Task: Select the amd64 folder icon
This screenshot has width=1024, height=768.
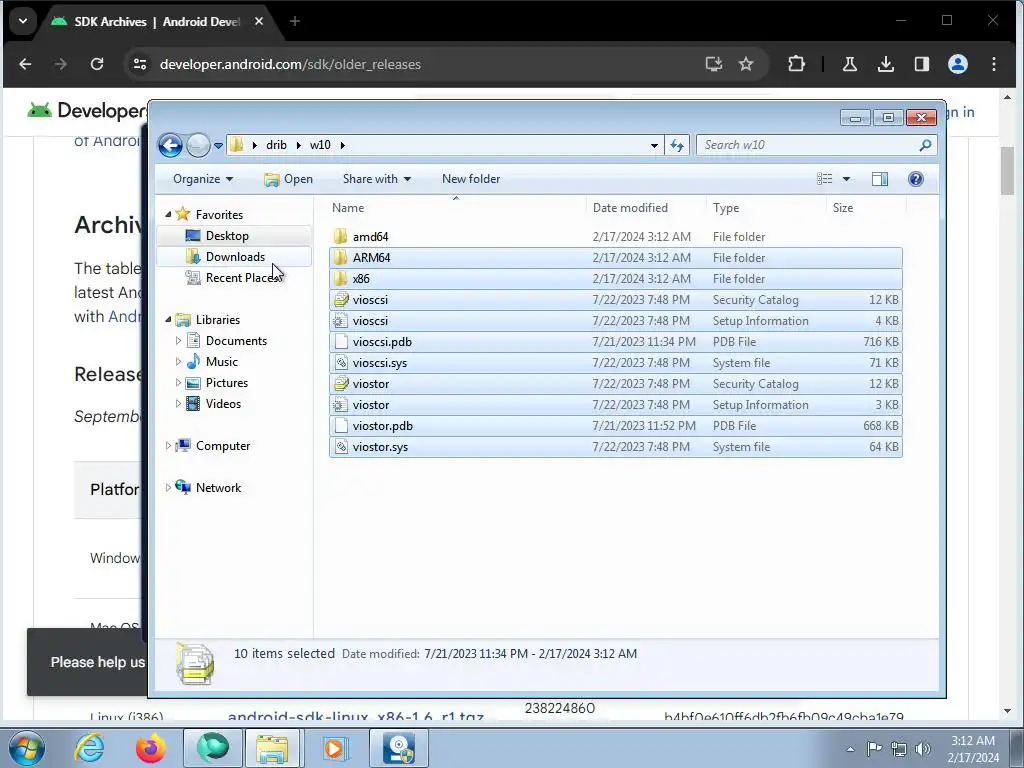Action: tap(340, 236)
